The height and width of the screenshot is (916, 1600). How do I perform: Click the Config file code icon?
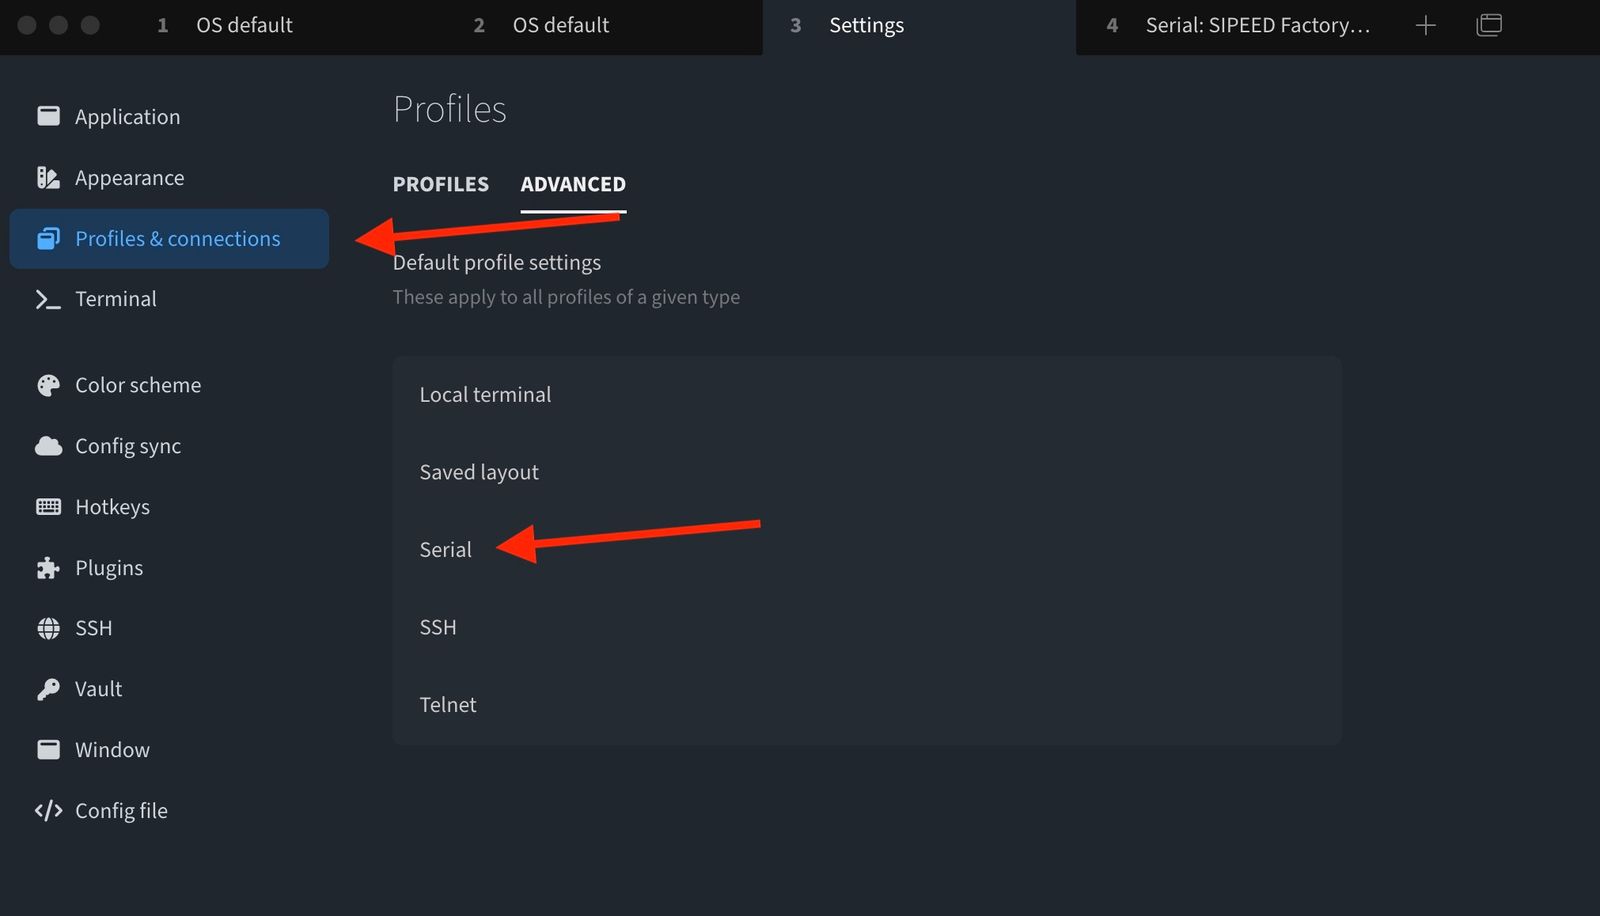(x=48, y=811)
